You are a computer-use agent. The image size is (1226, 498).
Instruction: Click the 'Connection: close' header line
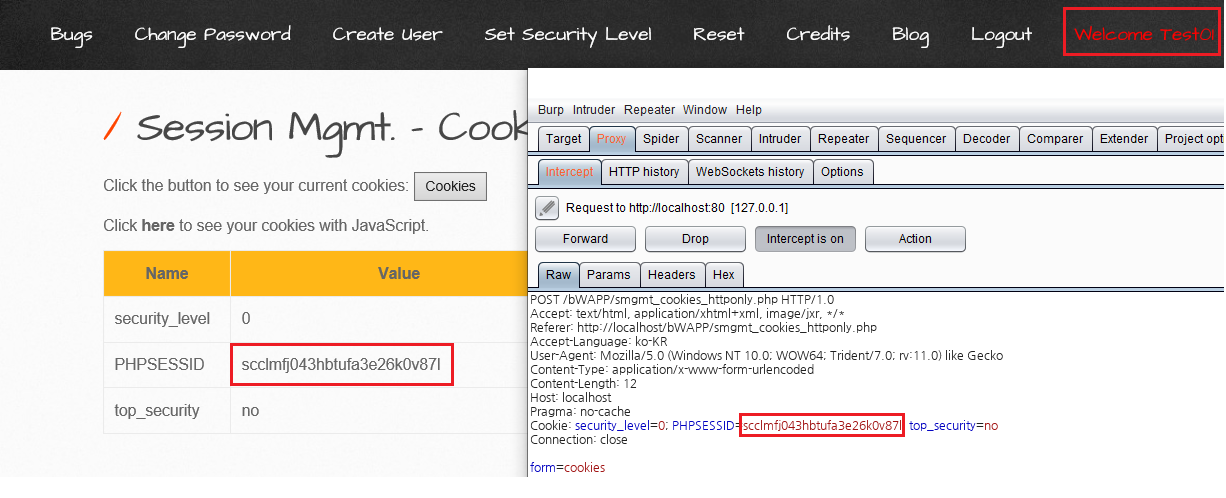[x=579, y=440]
